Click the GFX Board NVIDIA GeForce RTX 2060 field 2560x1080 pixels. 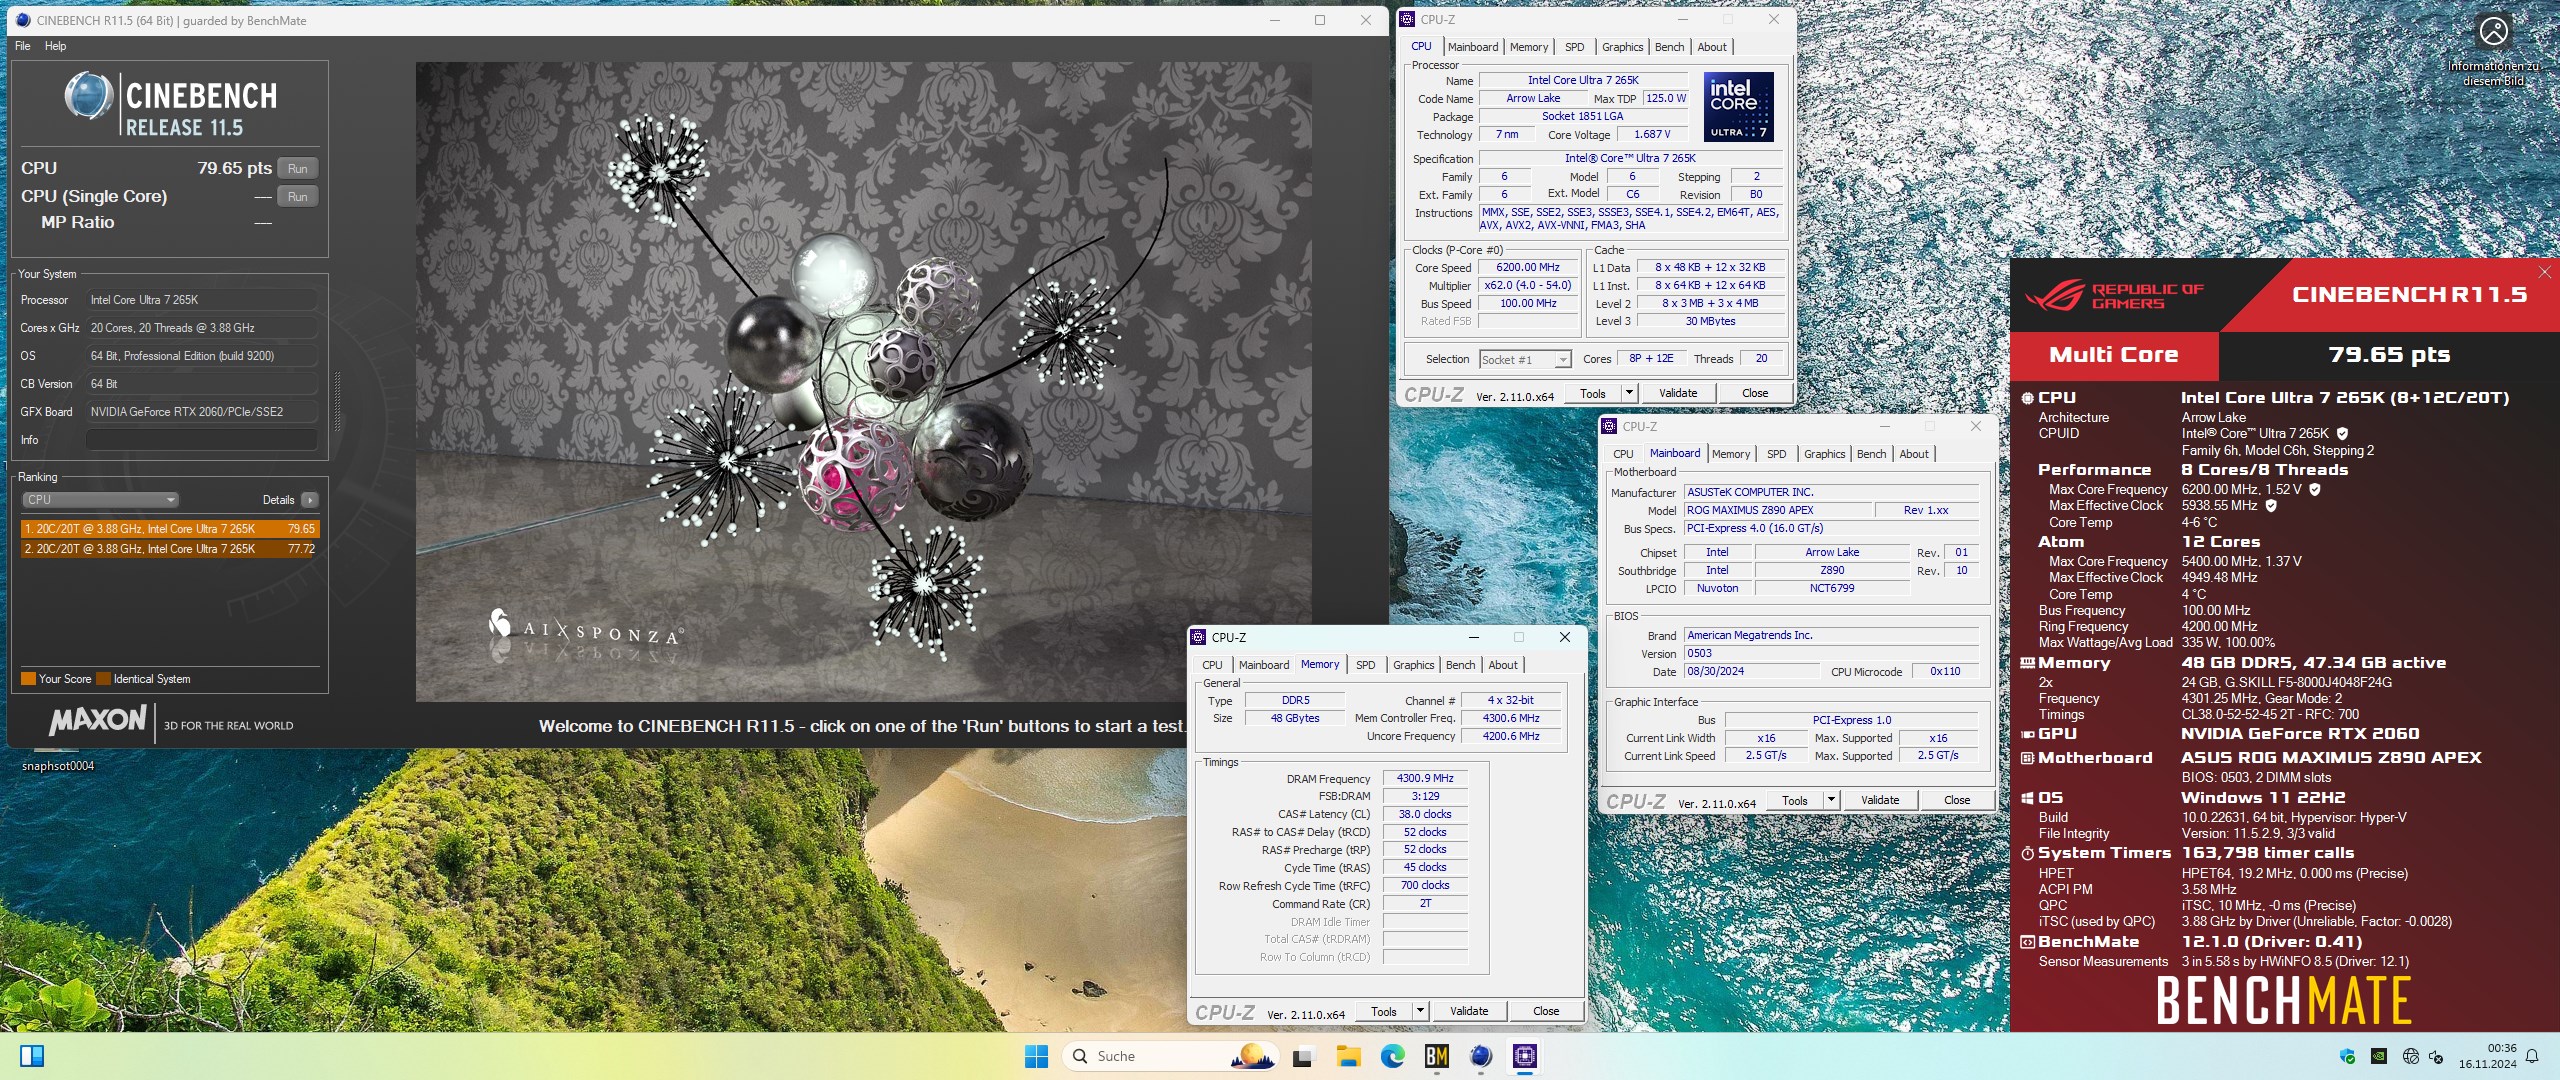(x=201, y=412)
